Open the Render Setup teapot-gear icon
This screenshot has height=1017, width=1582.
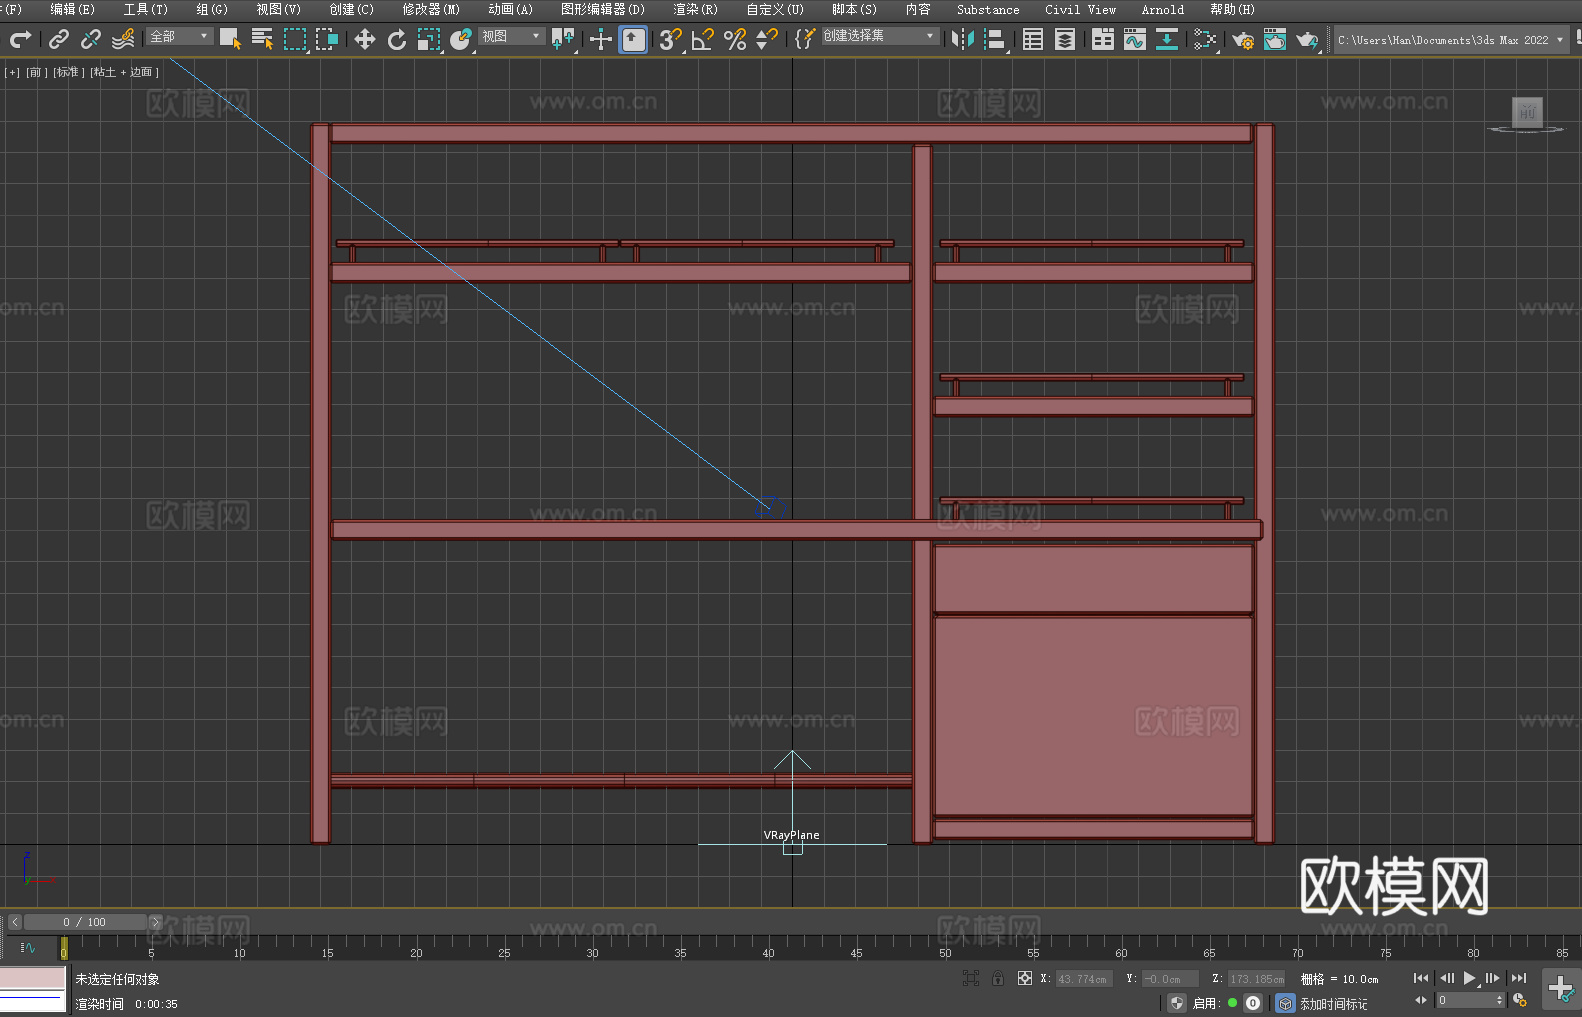[1243, 39]
